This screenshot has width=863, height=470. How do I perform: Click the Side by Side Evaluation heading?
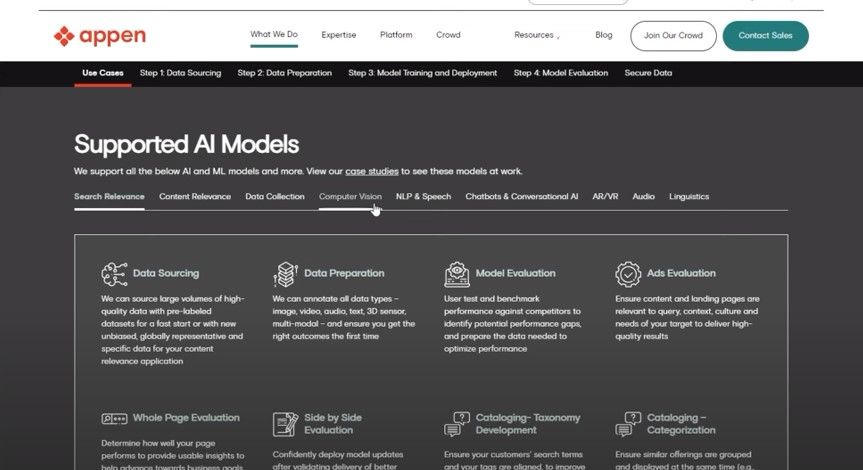point(333,424)
